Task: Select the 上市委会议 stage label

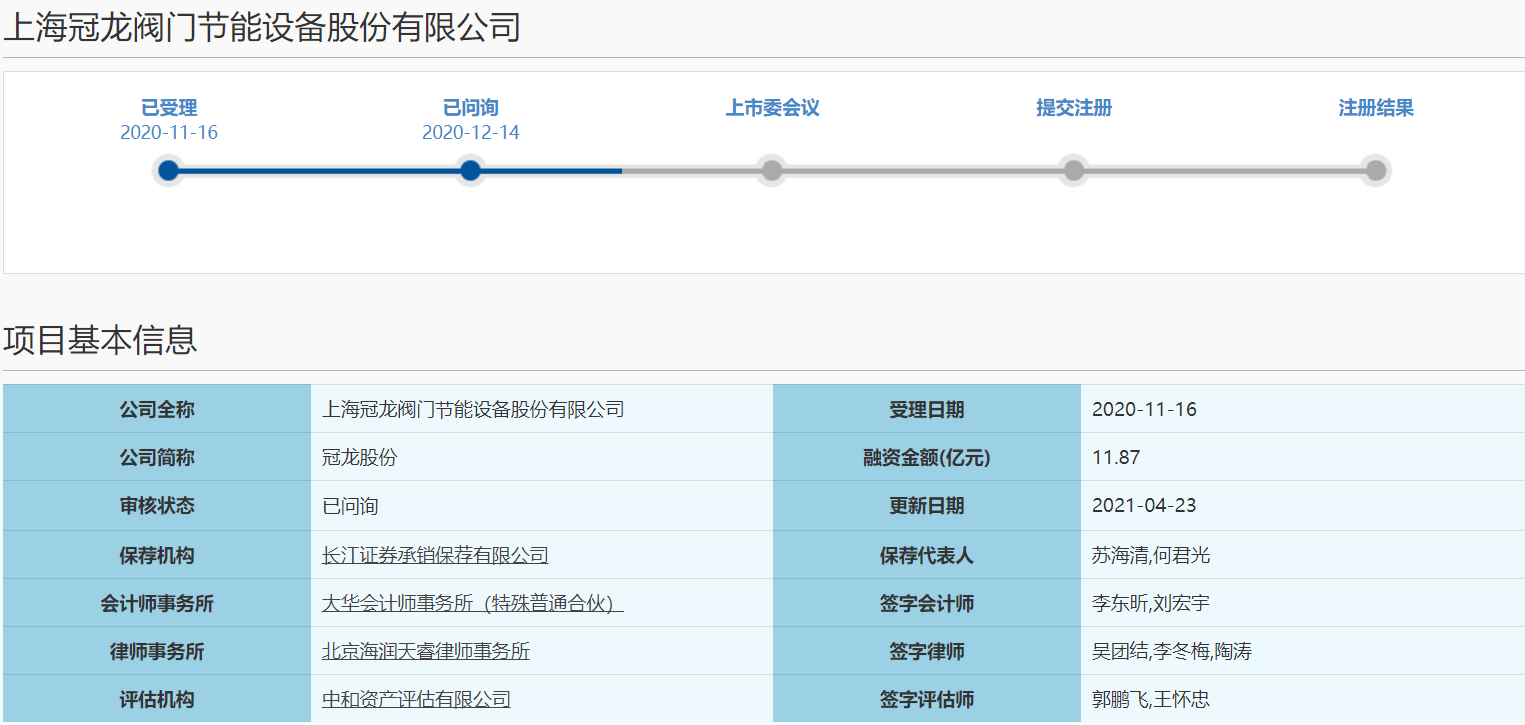Action: tap(772, 108)
